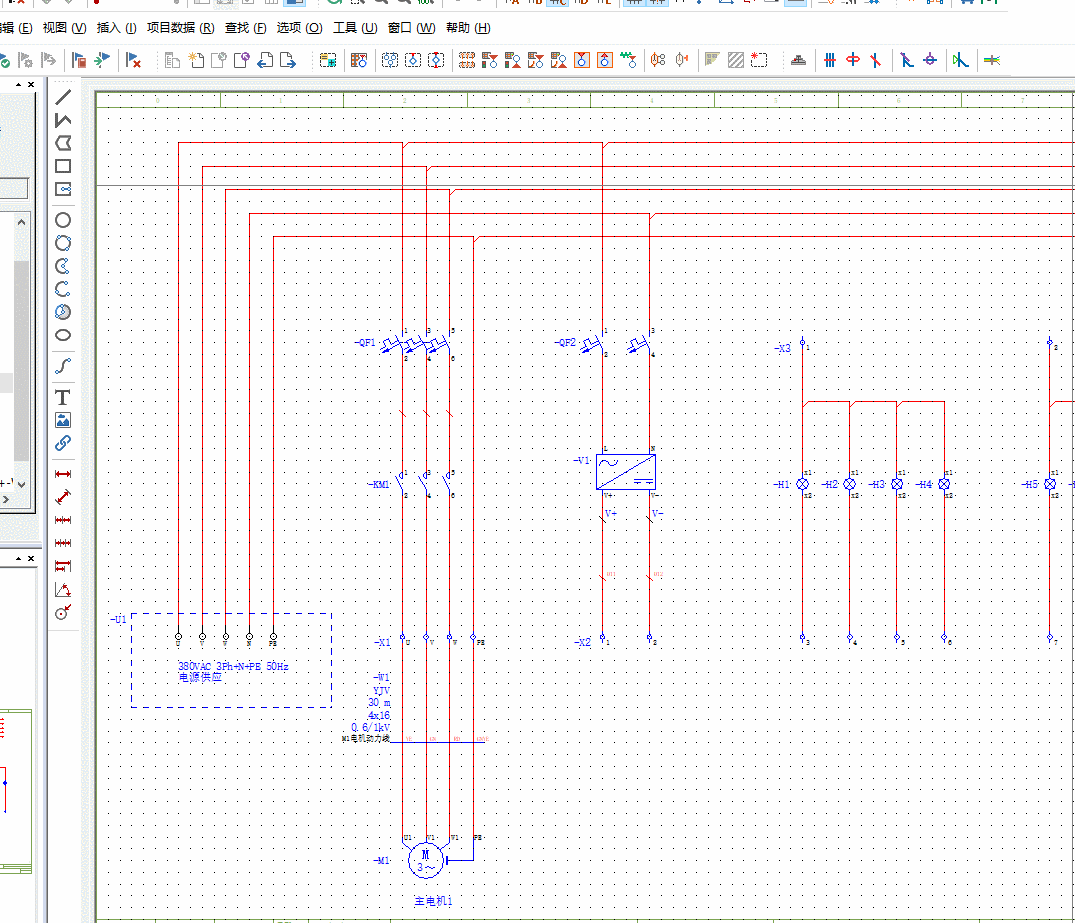The width and height of the screenshot is (1075, 923).
Task: Select the Linear dimension tool
Action: point(63,474)
